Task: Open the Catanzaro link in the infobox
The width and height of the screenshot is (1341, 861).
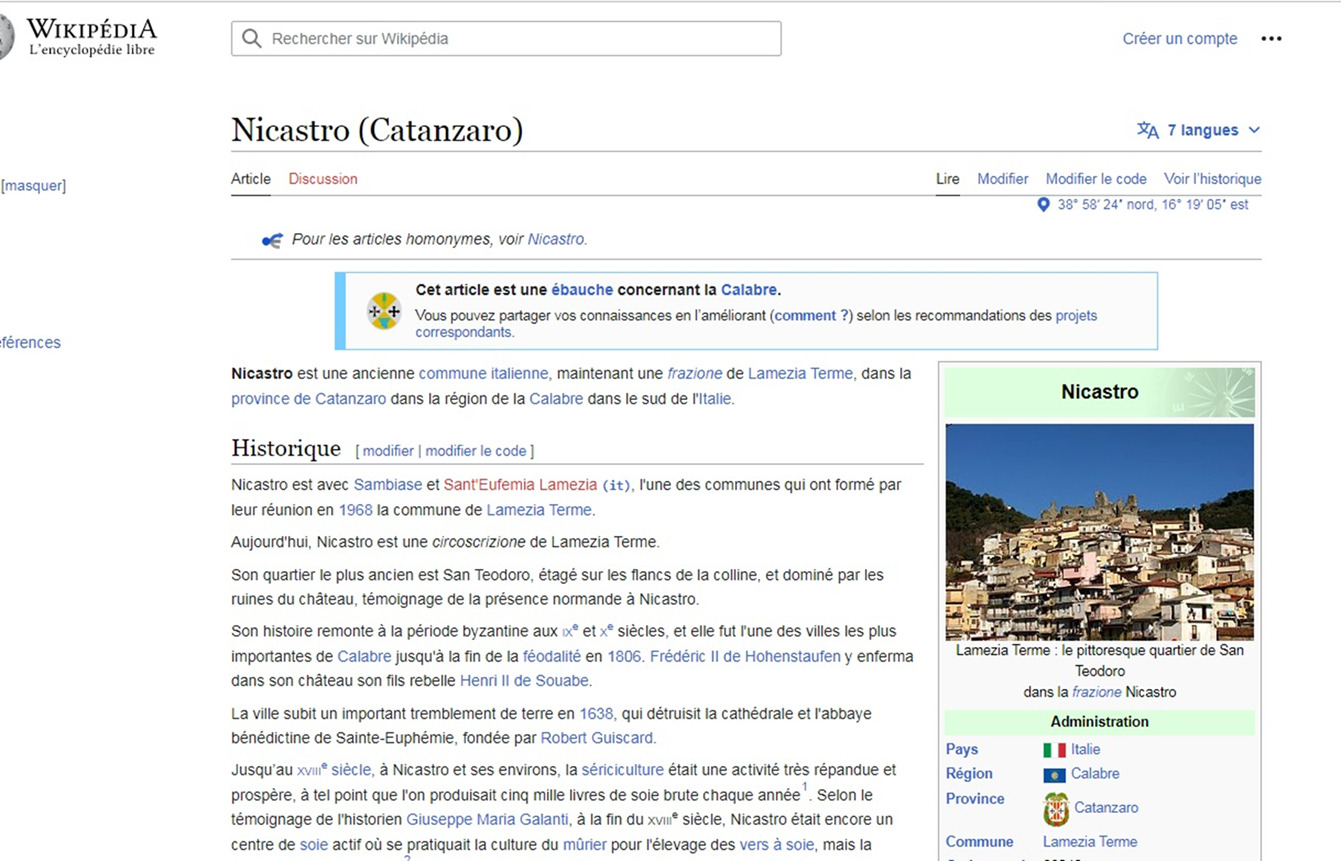Action: 1106,808
